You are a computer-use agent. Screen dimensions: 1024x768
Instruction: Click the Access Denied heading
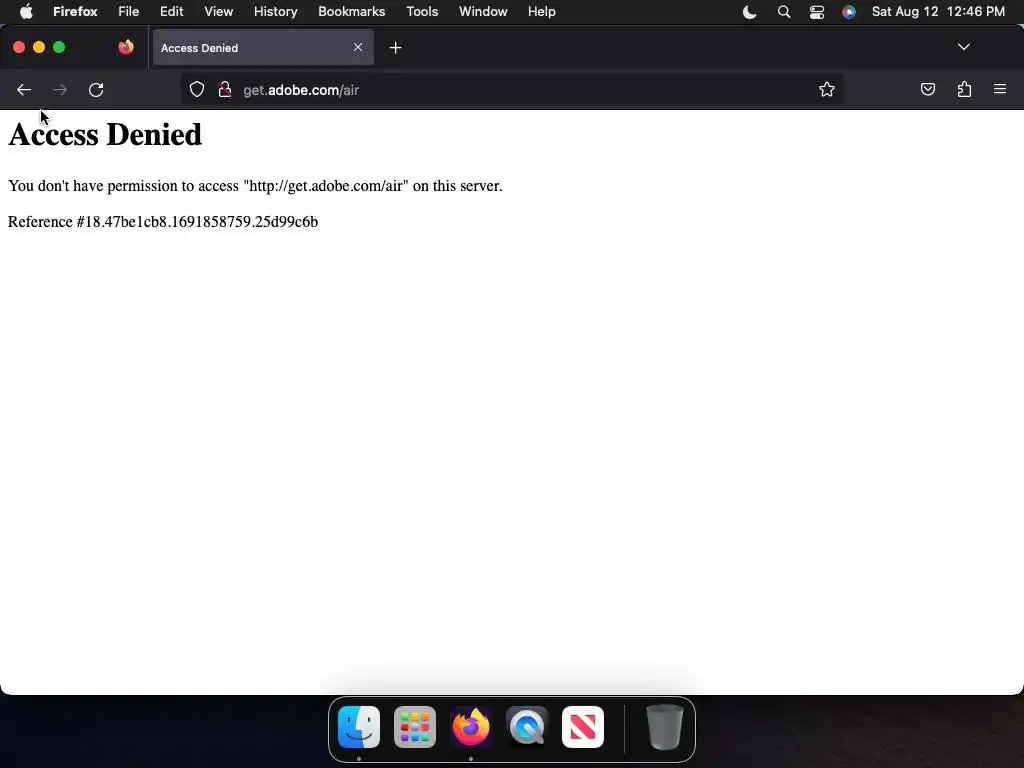point(105,135)
